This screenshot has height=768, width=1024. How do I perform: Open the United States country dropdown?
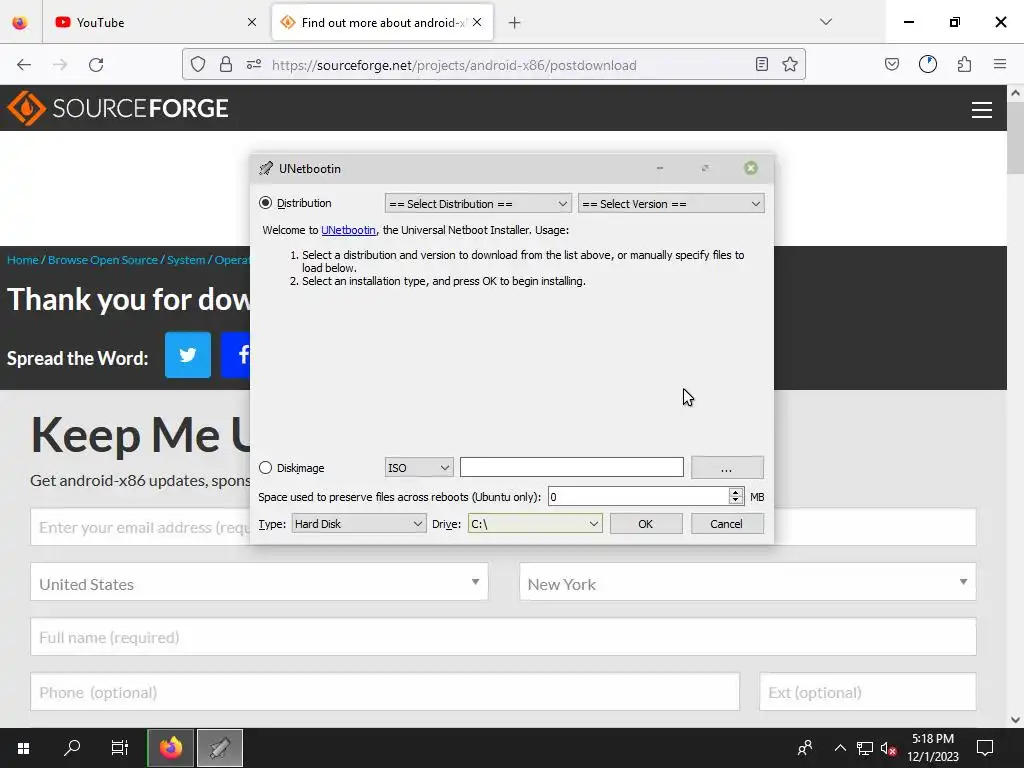pos(259,582)
